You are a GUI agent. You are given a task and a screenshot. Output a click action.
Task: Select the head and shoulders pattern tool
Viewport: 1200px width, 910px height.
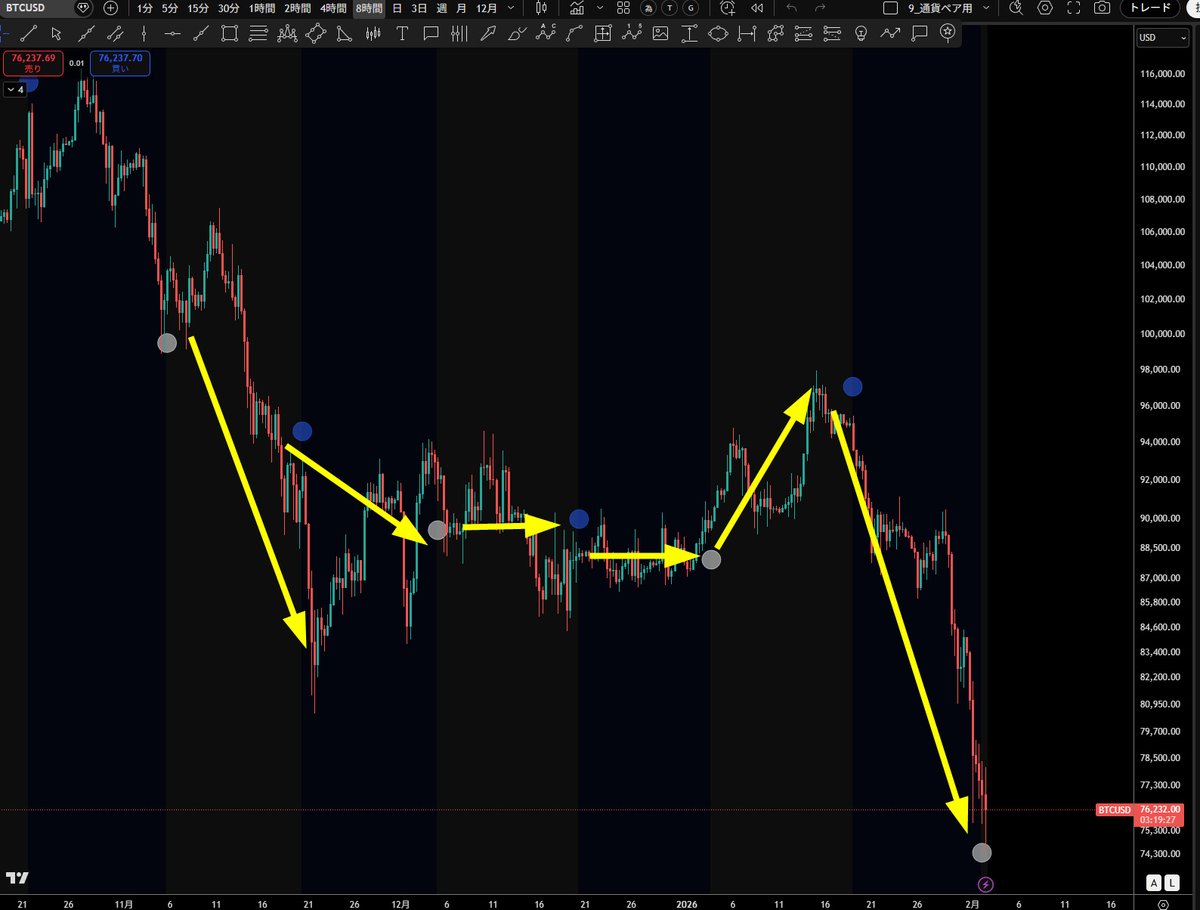(x=286, y=34)
